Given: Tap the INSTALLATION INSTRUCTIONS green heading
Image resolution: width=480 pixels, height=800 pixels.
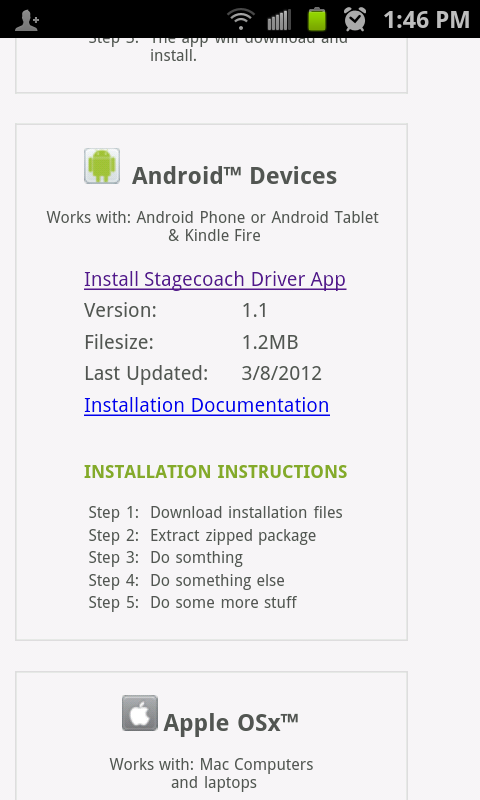Looking at the screenshot, I should click(216, 471).
